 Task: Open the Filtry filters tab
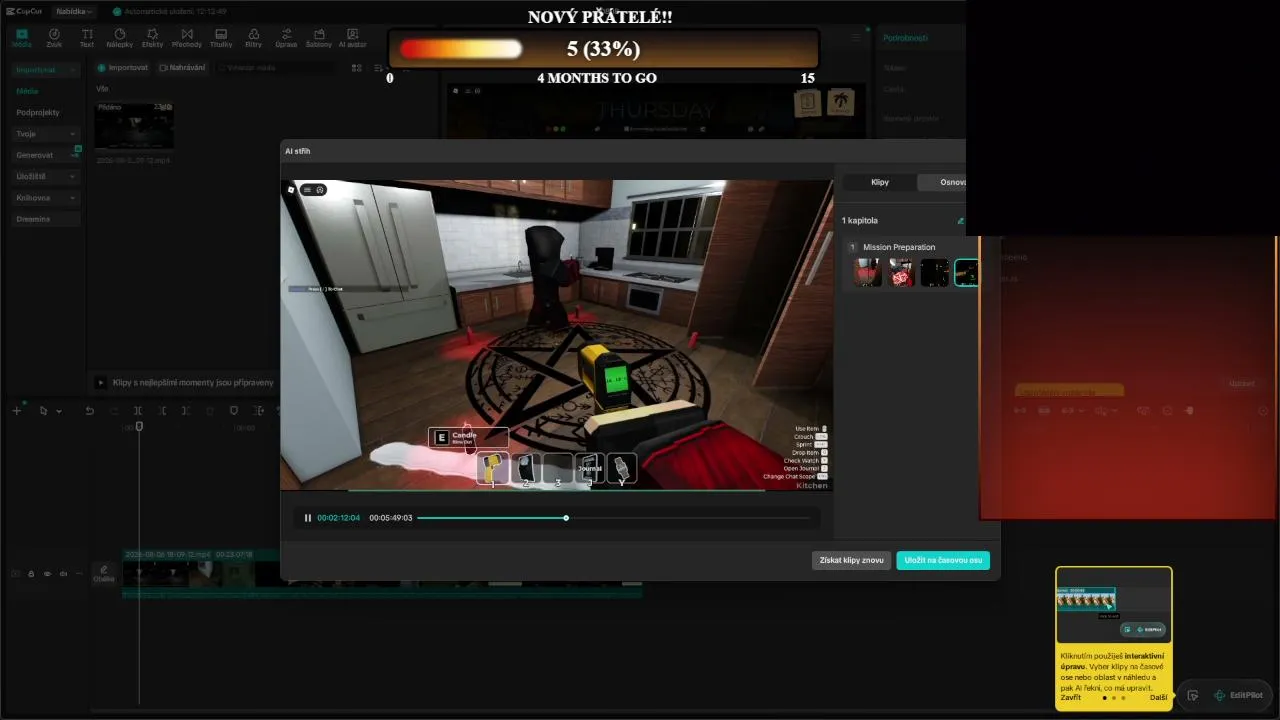click(x=253, y=38)
